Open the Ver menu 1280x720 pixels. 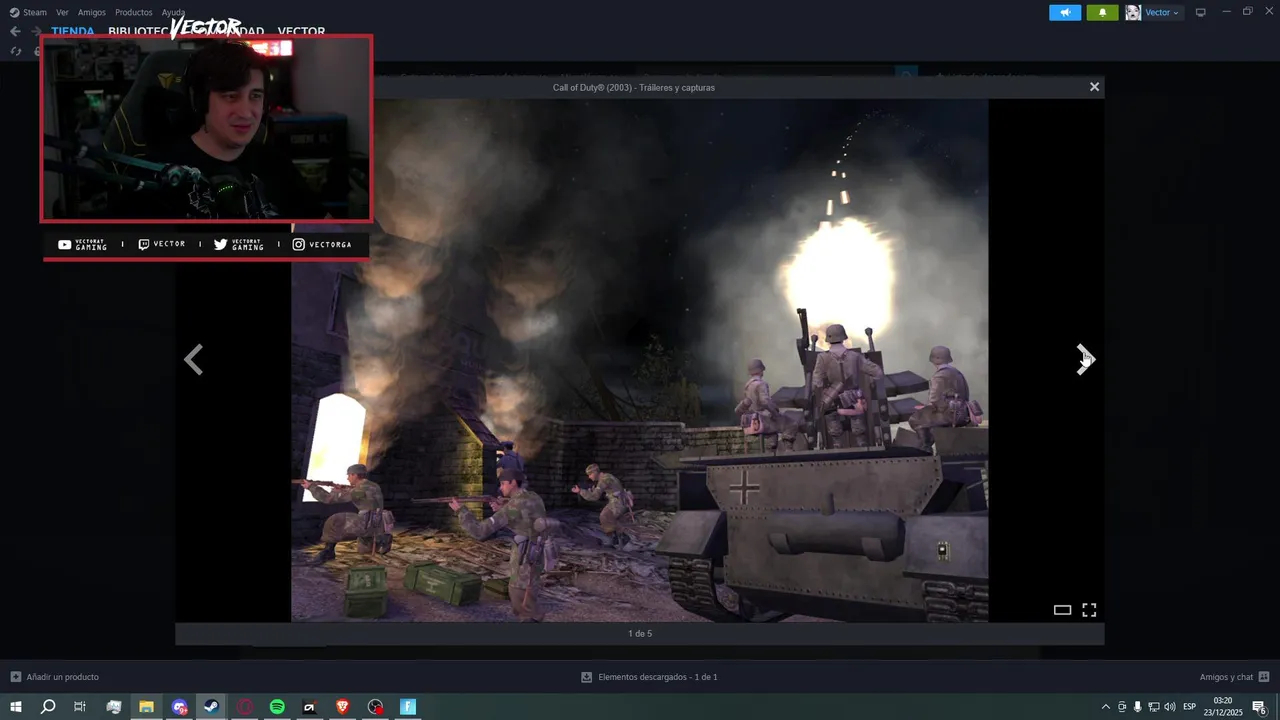click(x=62, y=12)
